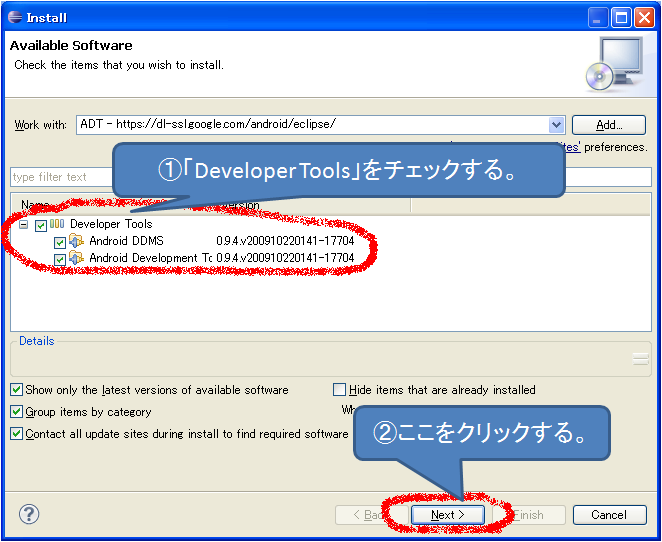Click Android DDMS version 0.9.4 text

[285, 241]
